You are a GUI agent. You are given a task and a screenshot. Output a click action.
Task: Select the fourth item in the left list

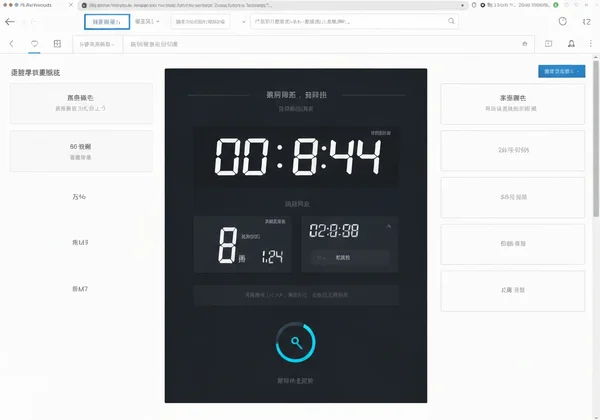(x=80, y=243)
